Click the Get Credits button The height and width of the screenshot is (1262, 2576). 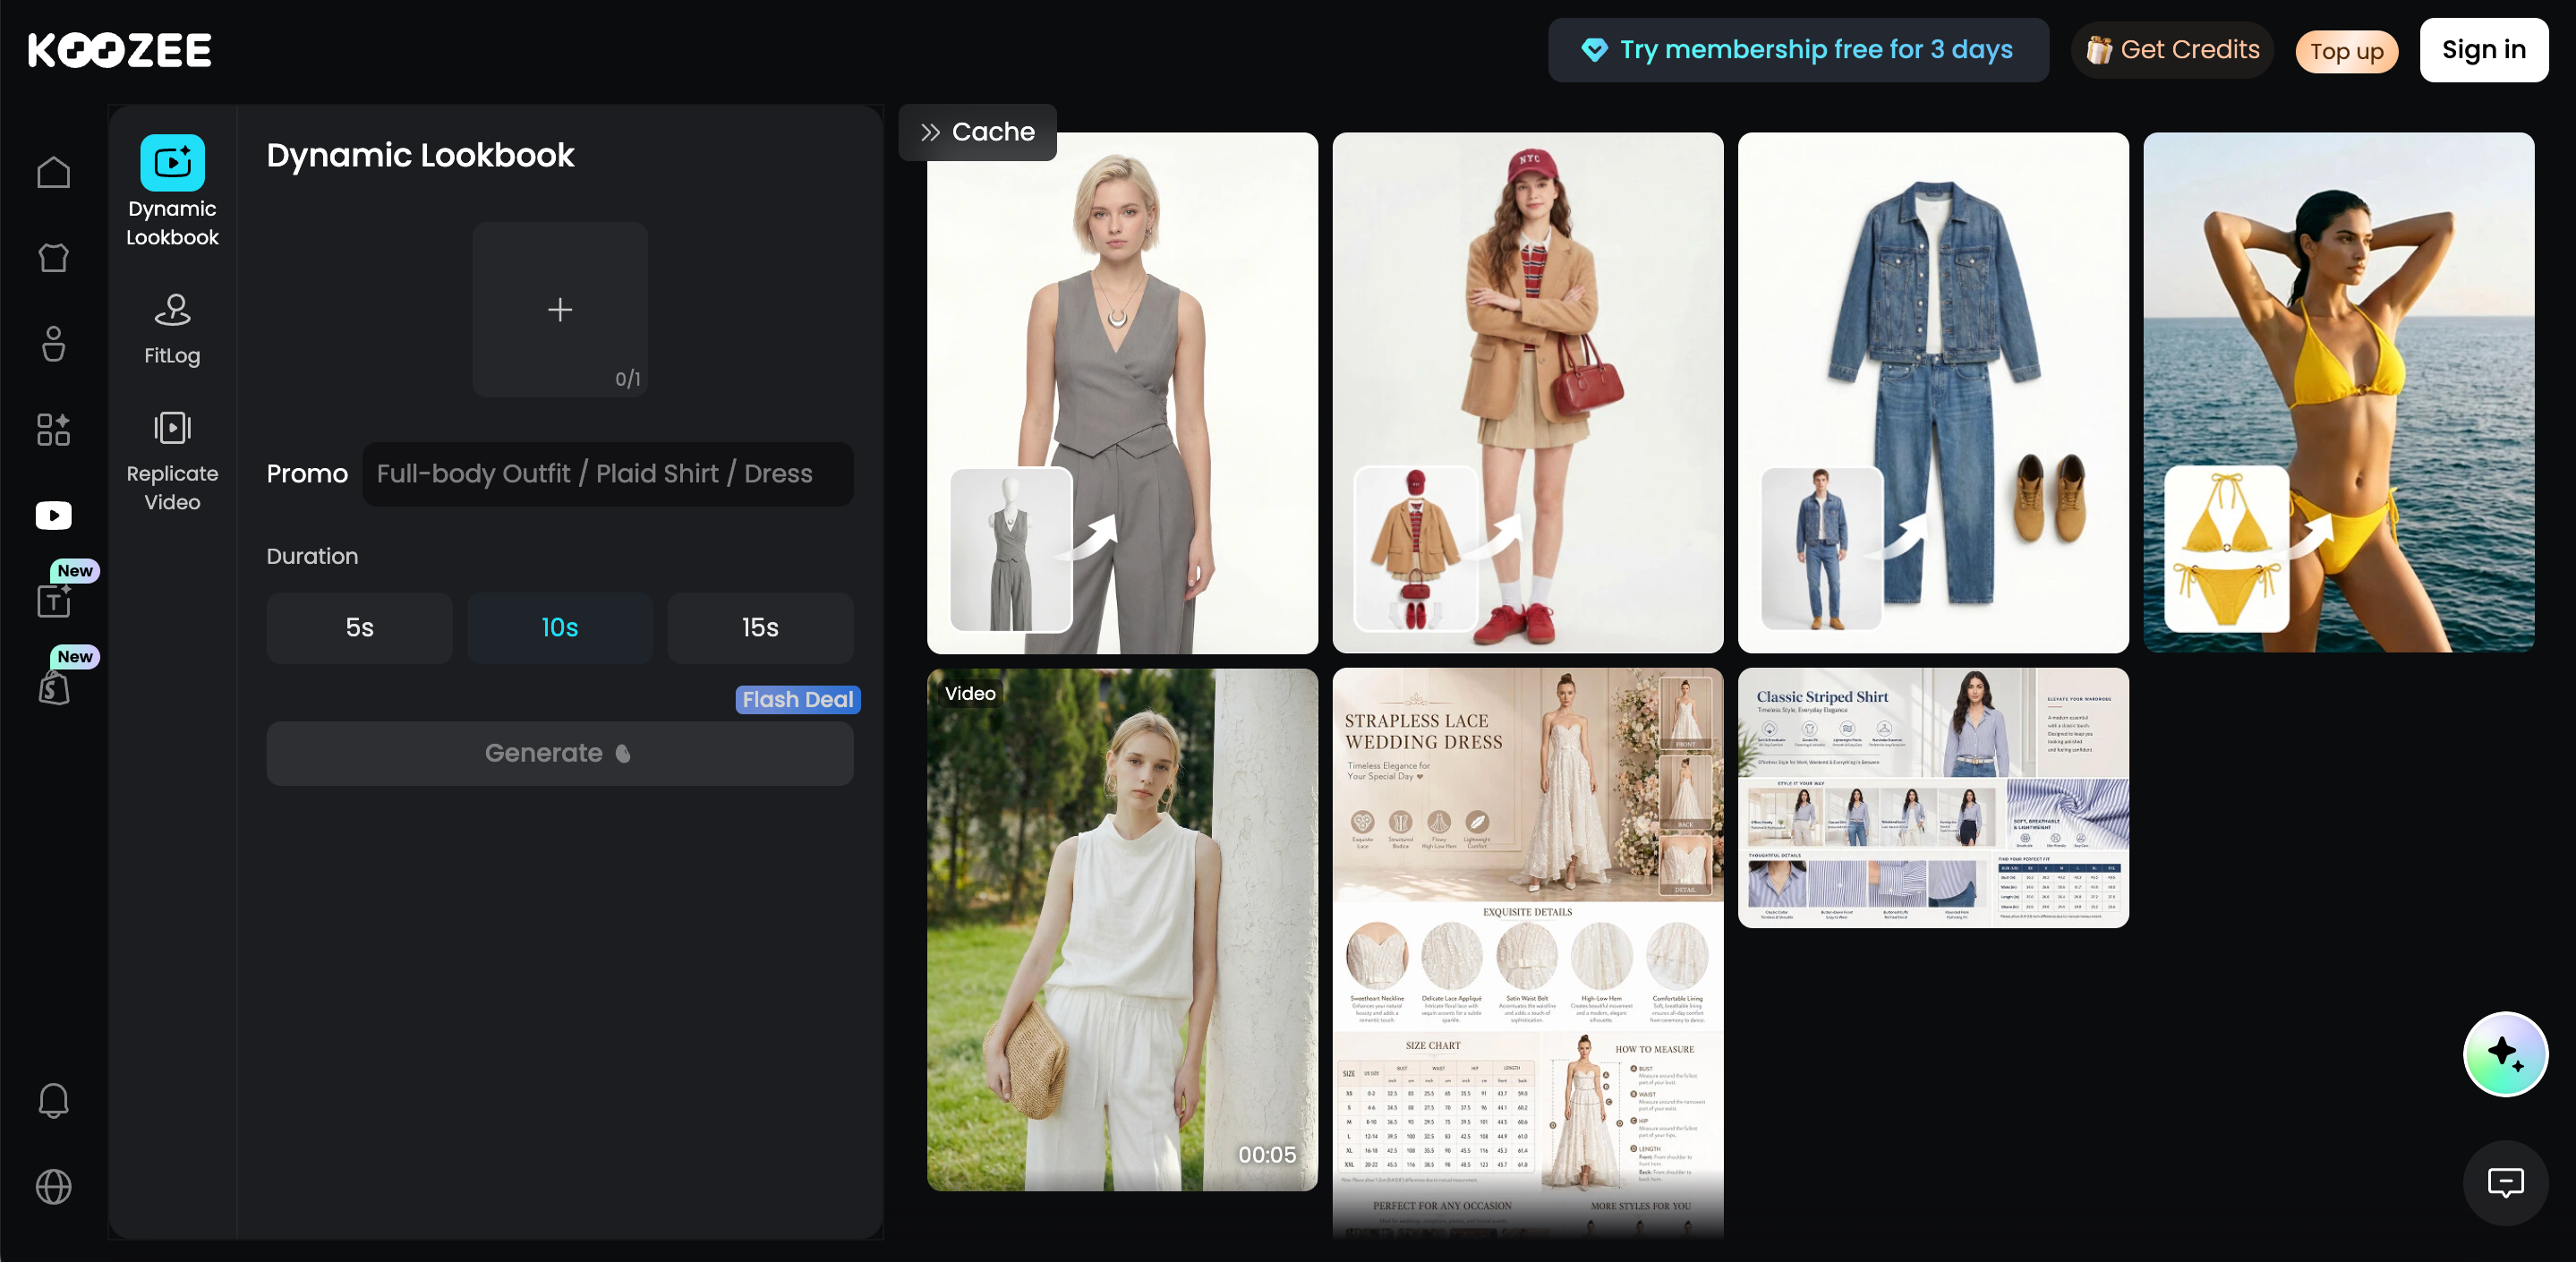point(2173,50)
